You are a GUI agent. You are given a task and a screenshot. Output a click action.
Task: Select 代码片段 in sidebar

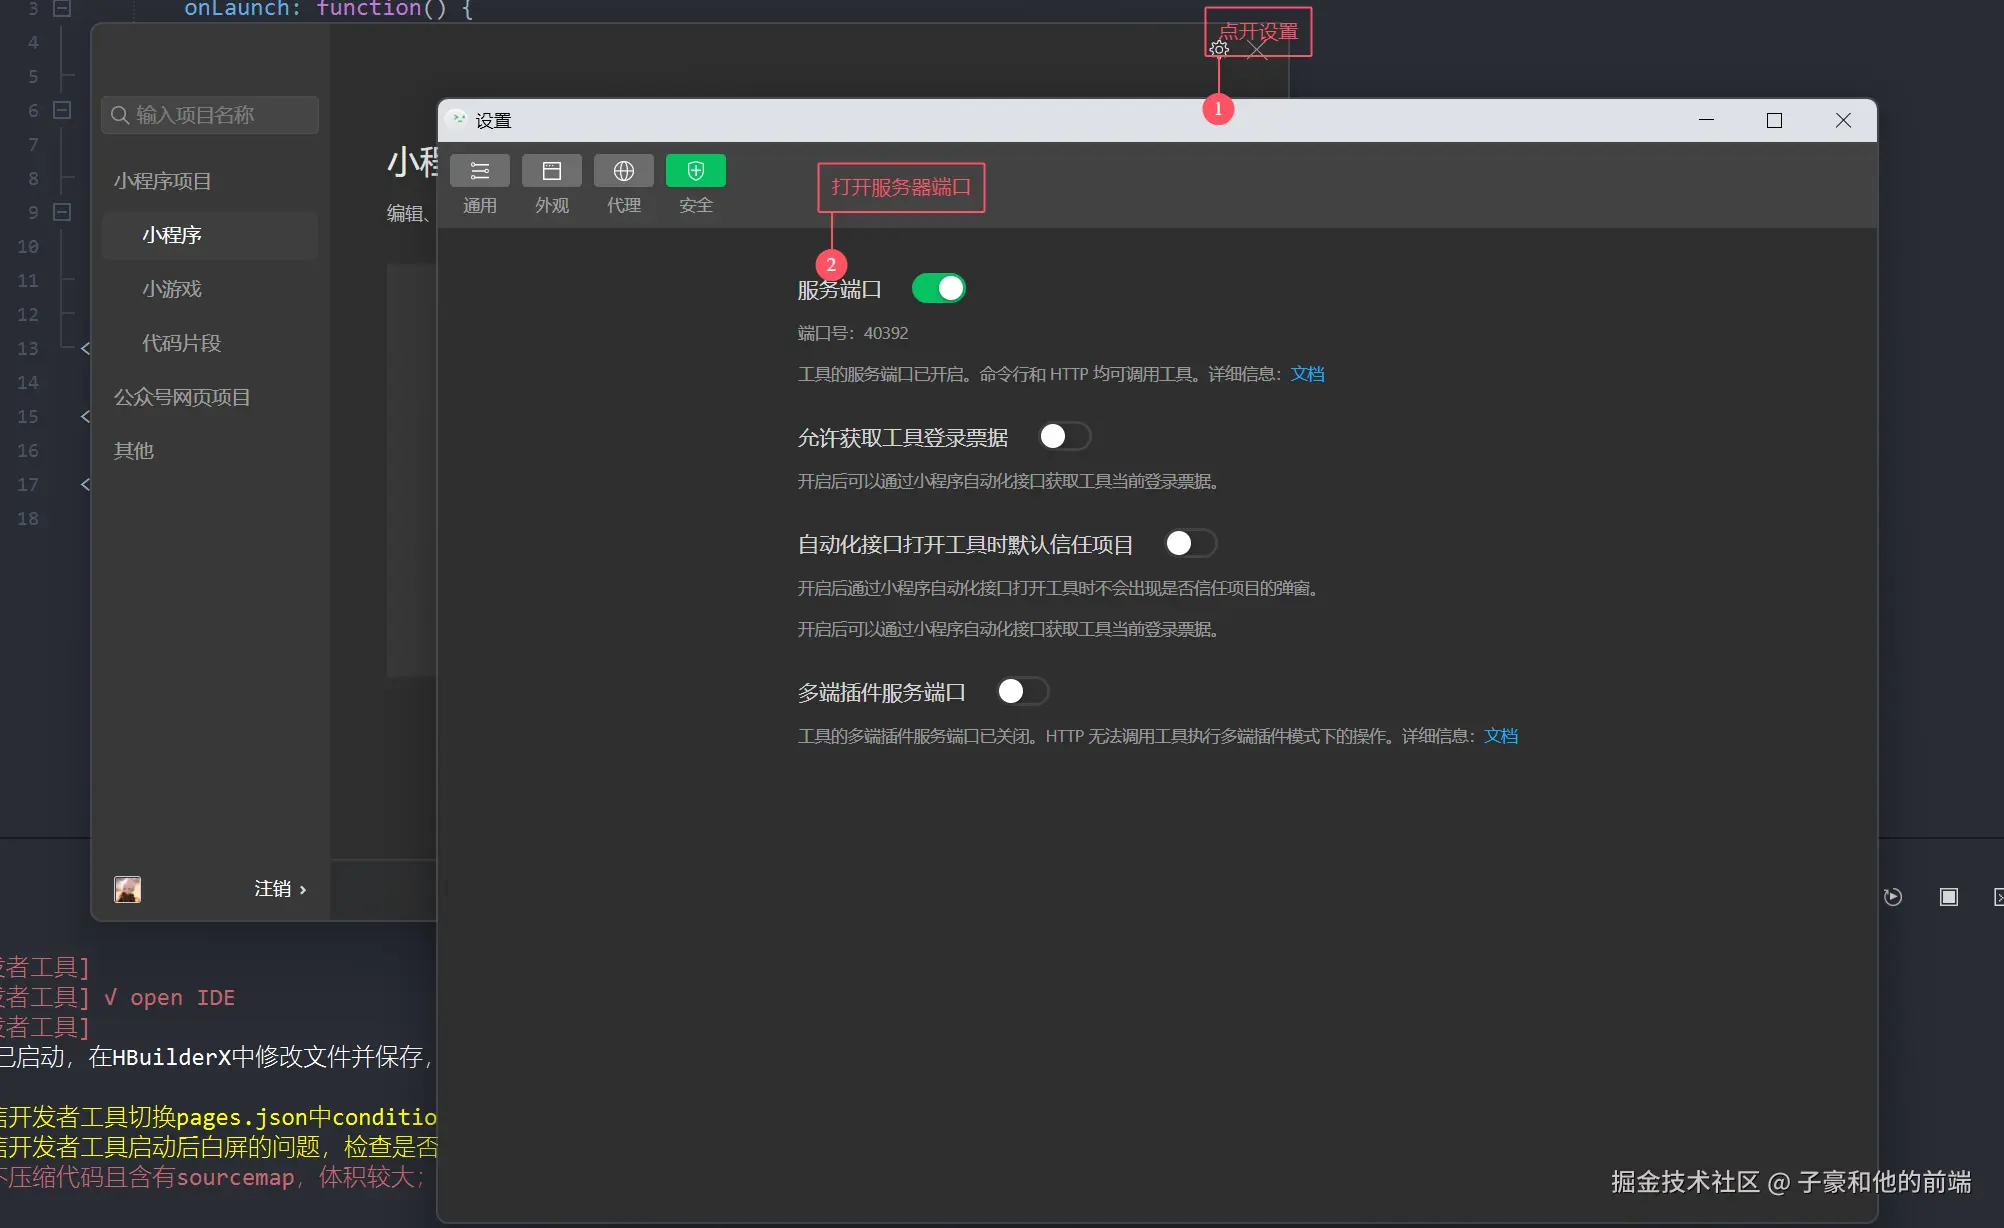tap(181, 343)
